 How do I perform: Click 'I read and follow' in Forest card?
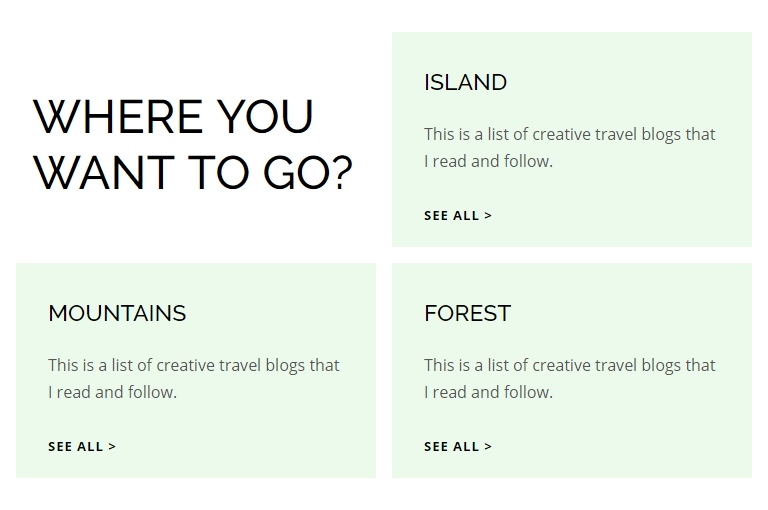point(488,392)
